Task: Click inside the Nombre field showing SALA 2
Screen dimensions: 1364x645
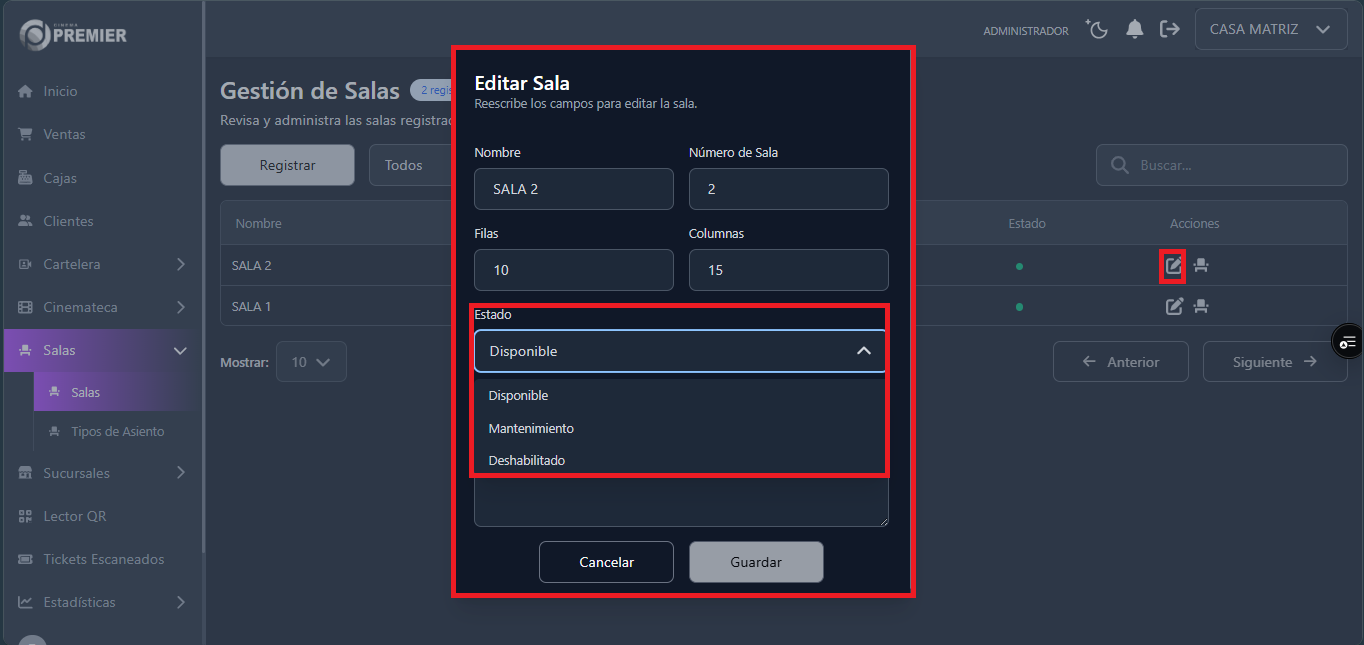Action: (573, 189)
